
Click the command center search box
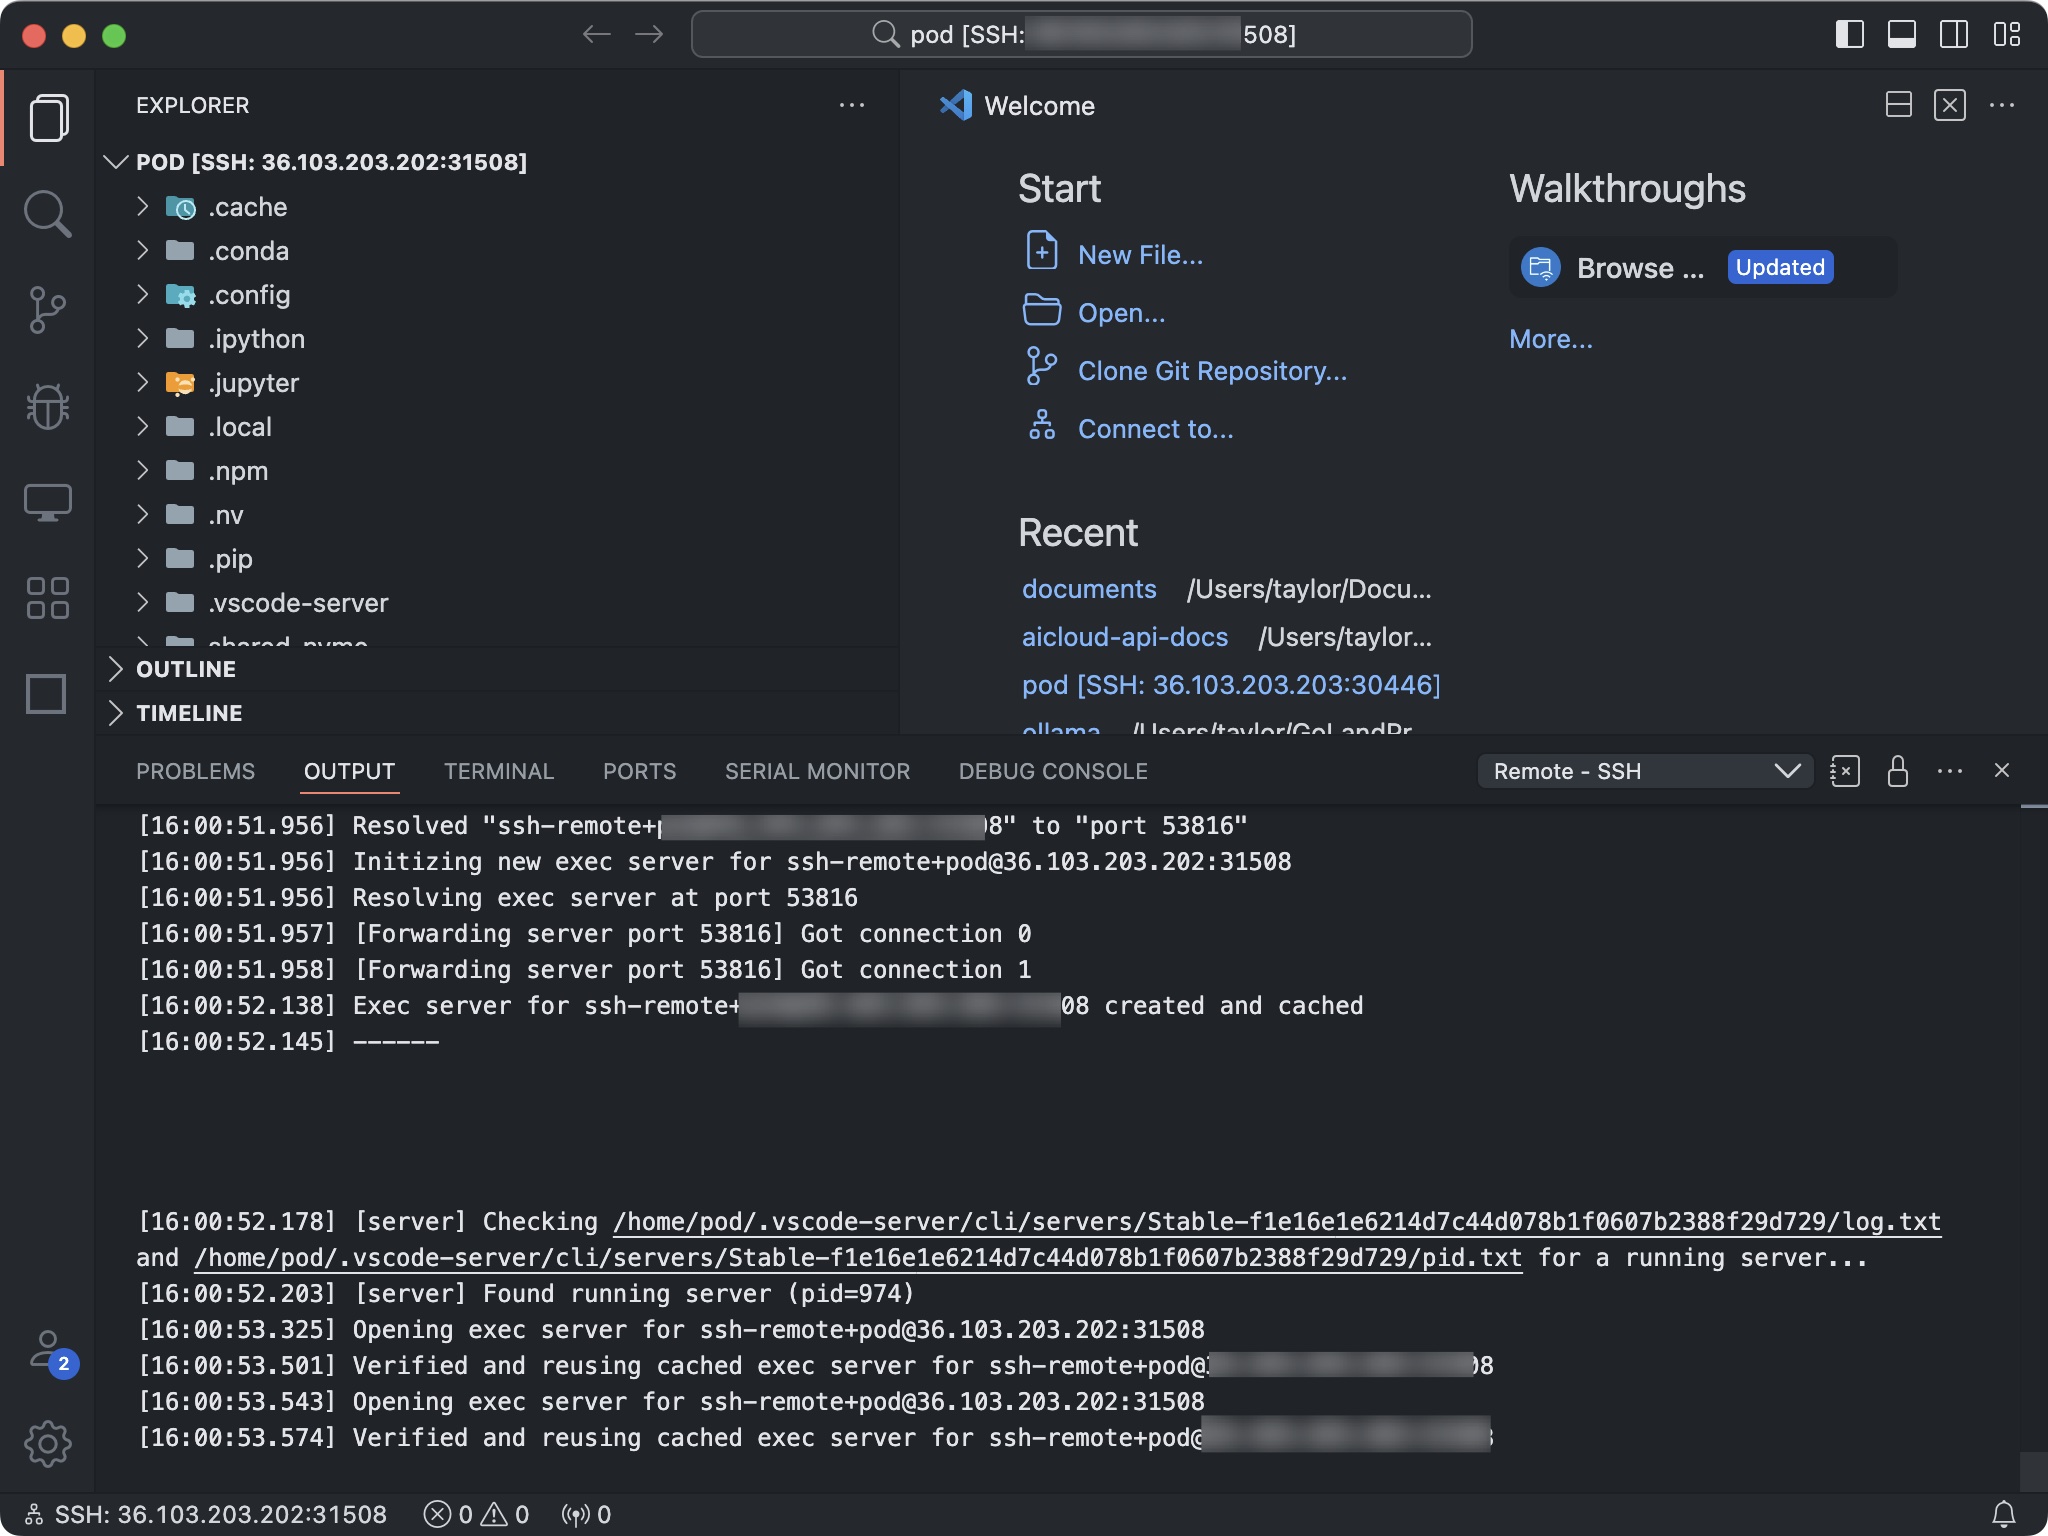pyautogui.click(x=1081, y=34)
